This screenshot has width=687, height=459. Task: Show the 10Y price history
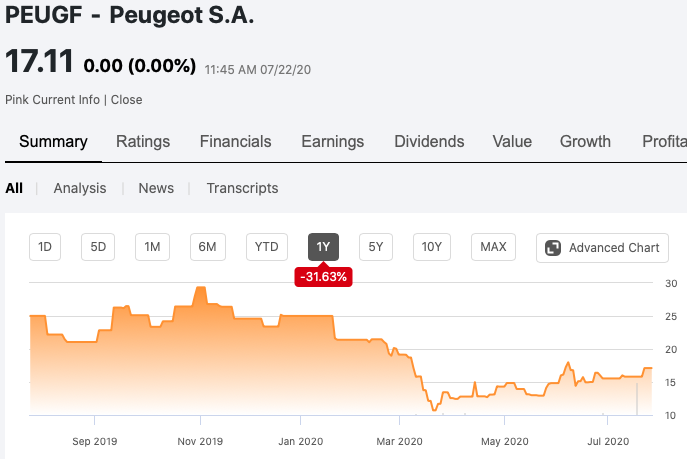[x=431, y=247]
